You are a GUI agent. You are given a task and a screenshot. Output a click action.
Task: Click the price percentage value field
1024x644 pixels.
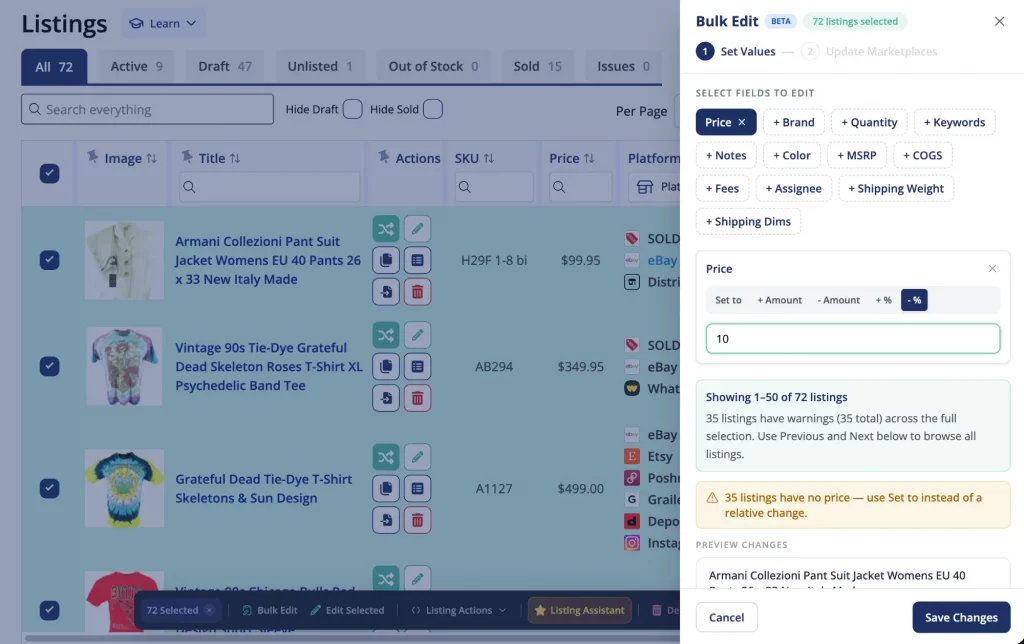tap(853, 338)
